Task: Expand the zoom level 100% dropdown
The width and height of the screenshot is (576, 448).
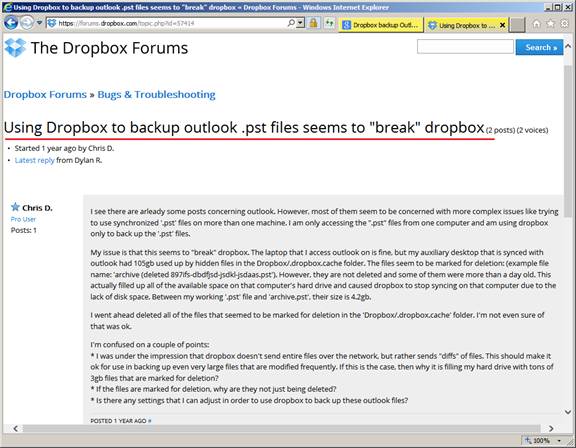Action: click(559, 440)
